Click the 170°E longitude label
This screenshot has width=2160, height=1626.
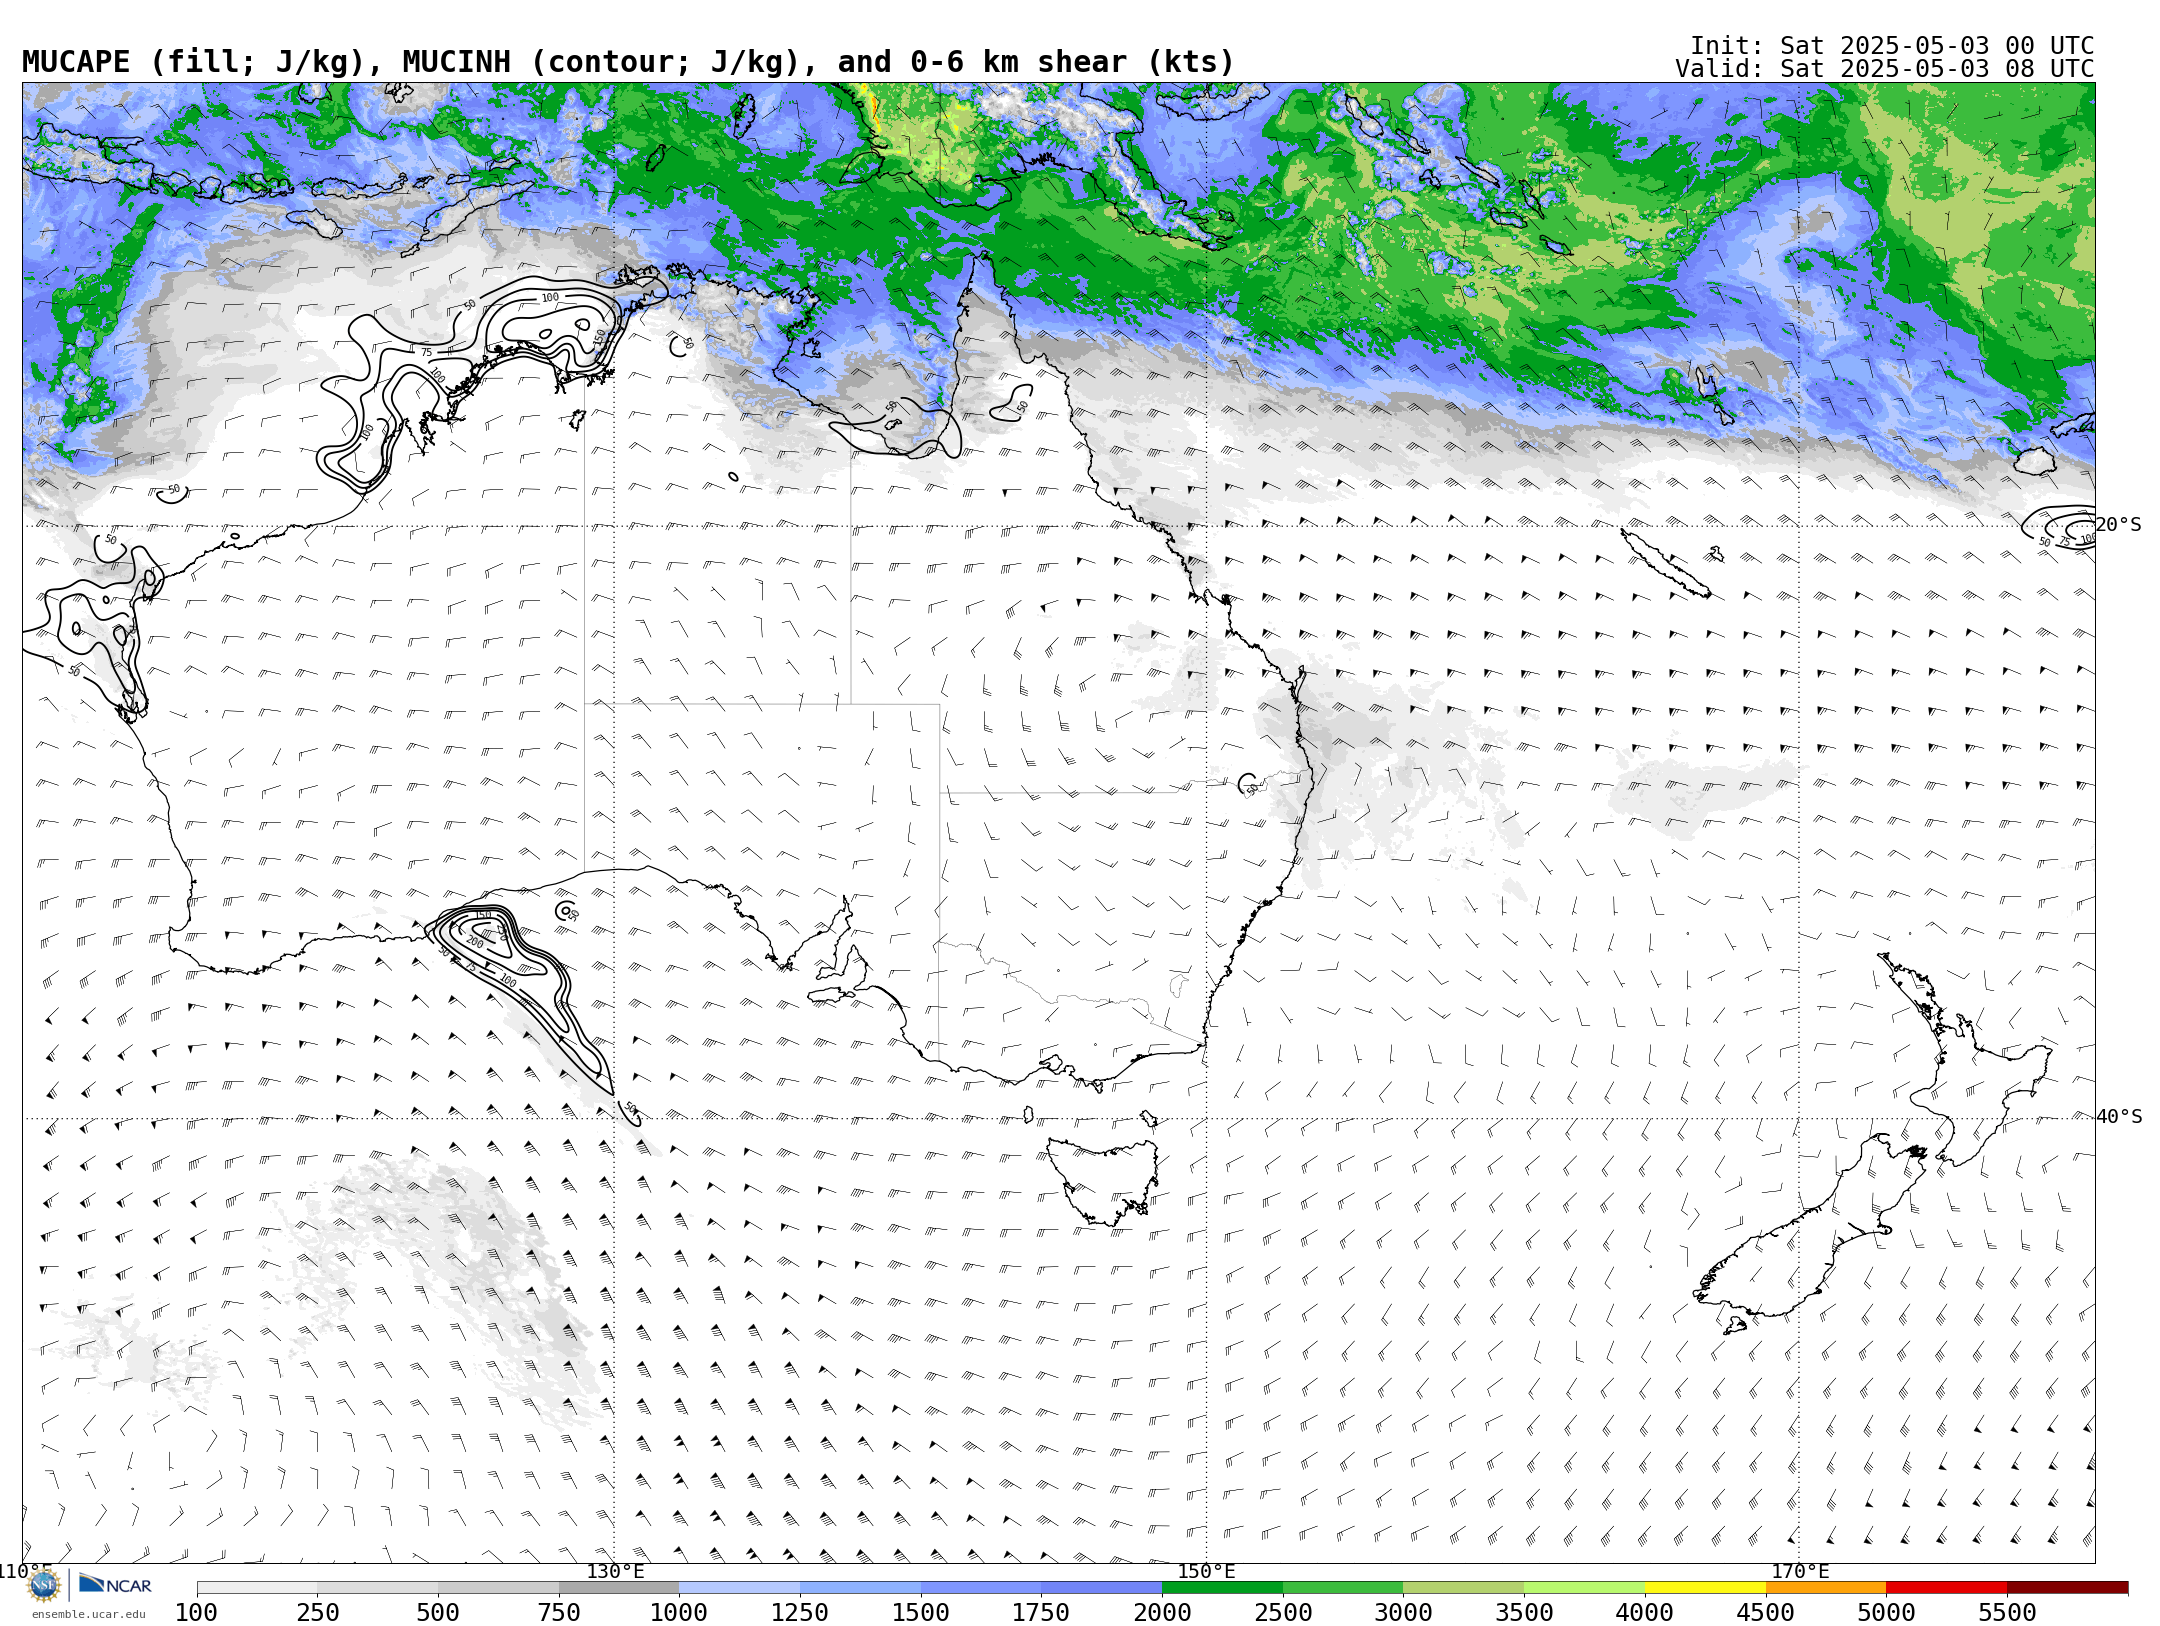pos(1800,1572)
